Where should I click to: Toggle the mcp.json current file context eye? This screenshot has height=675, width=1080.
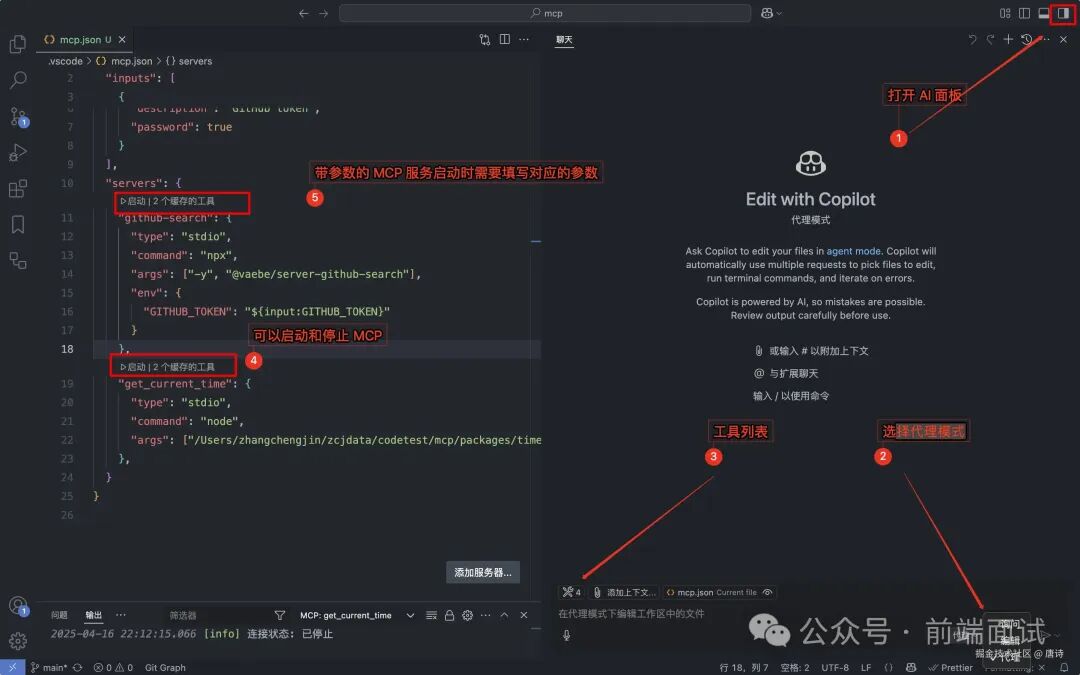click(x=767, y=592)
